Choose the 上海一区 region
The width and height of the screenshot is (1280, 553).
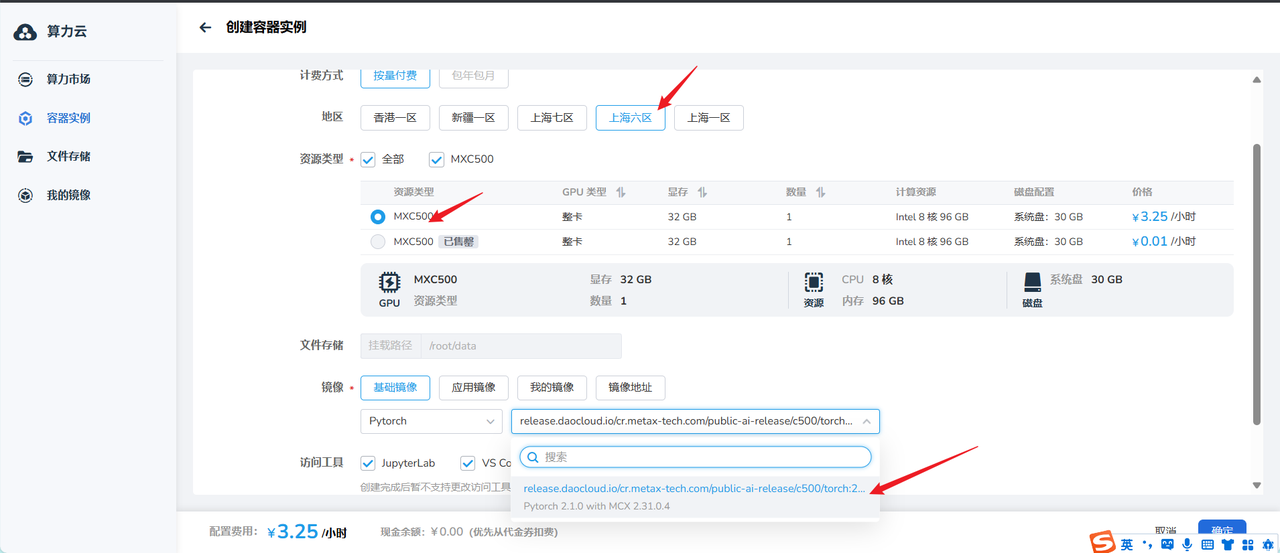pos(709,118)
